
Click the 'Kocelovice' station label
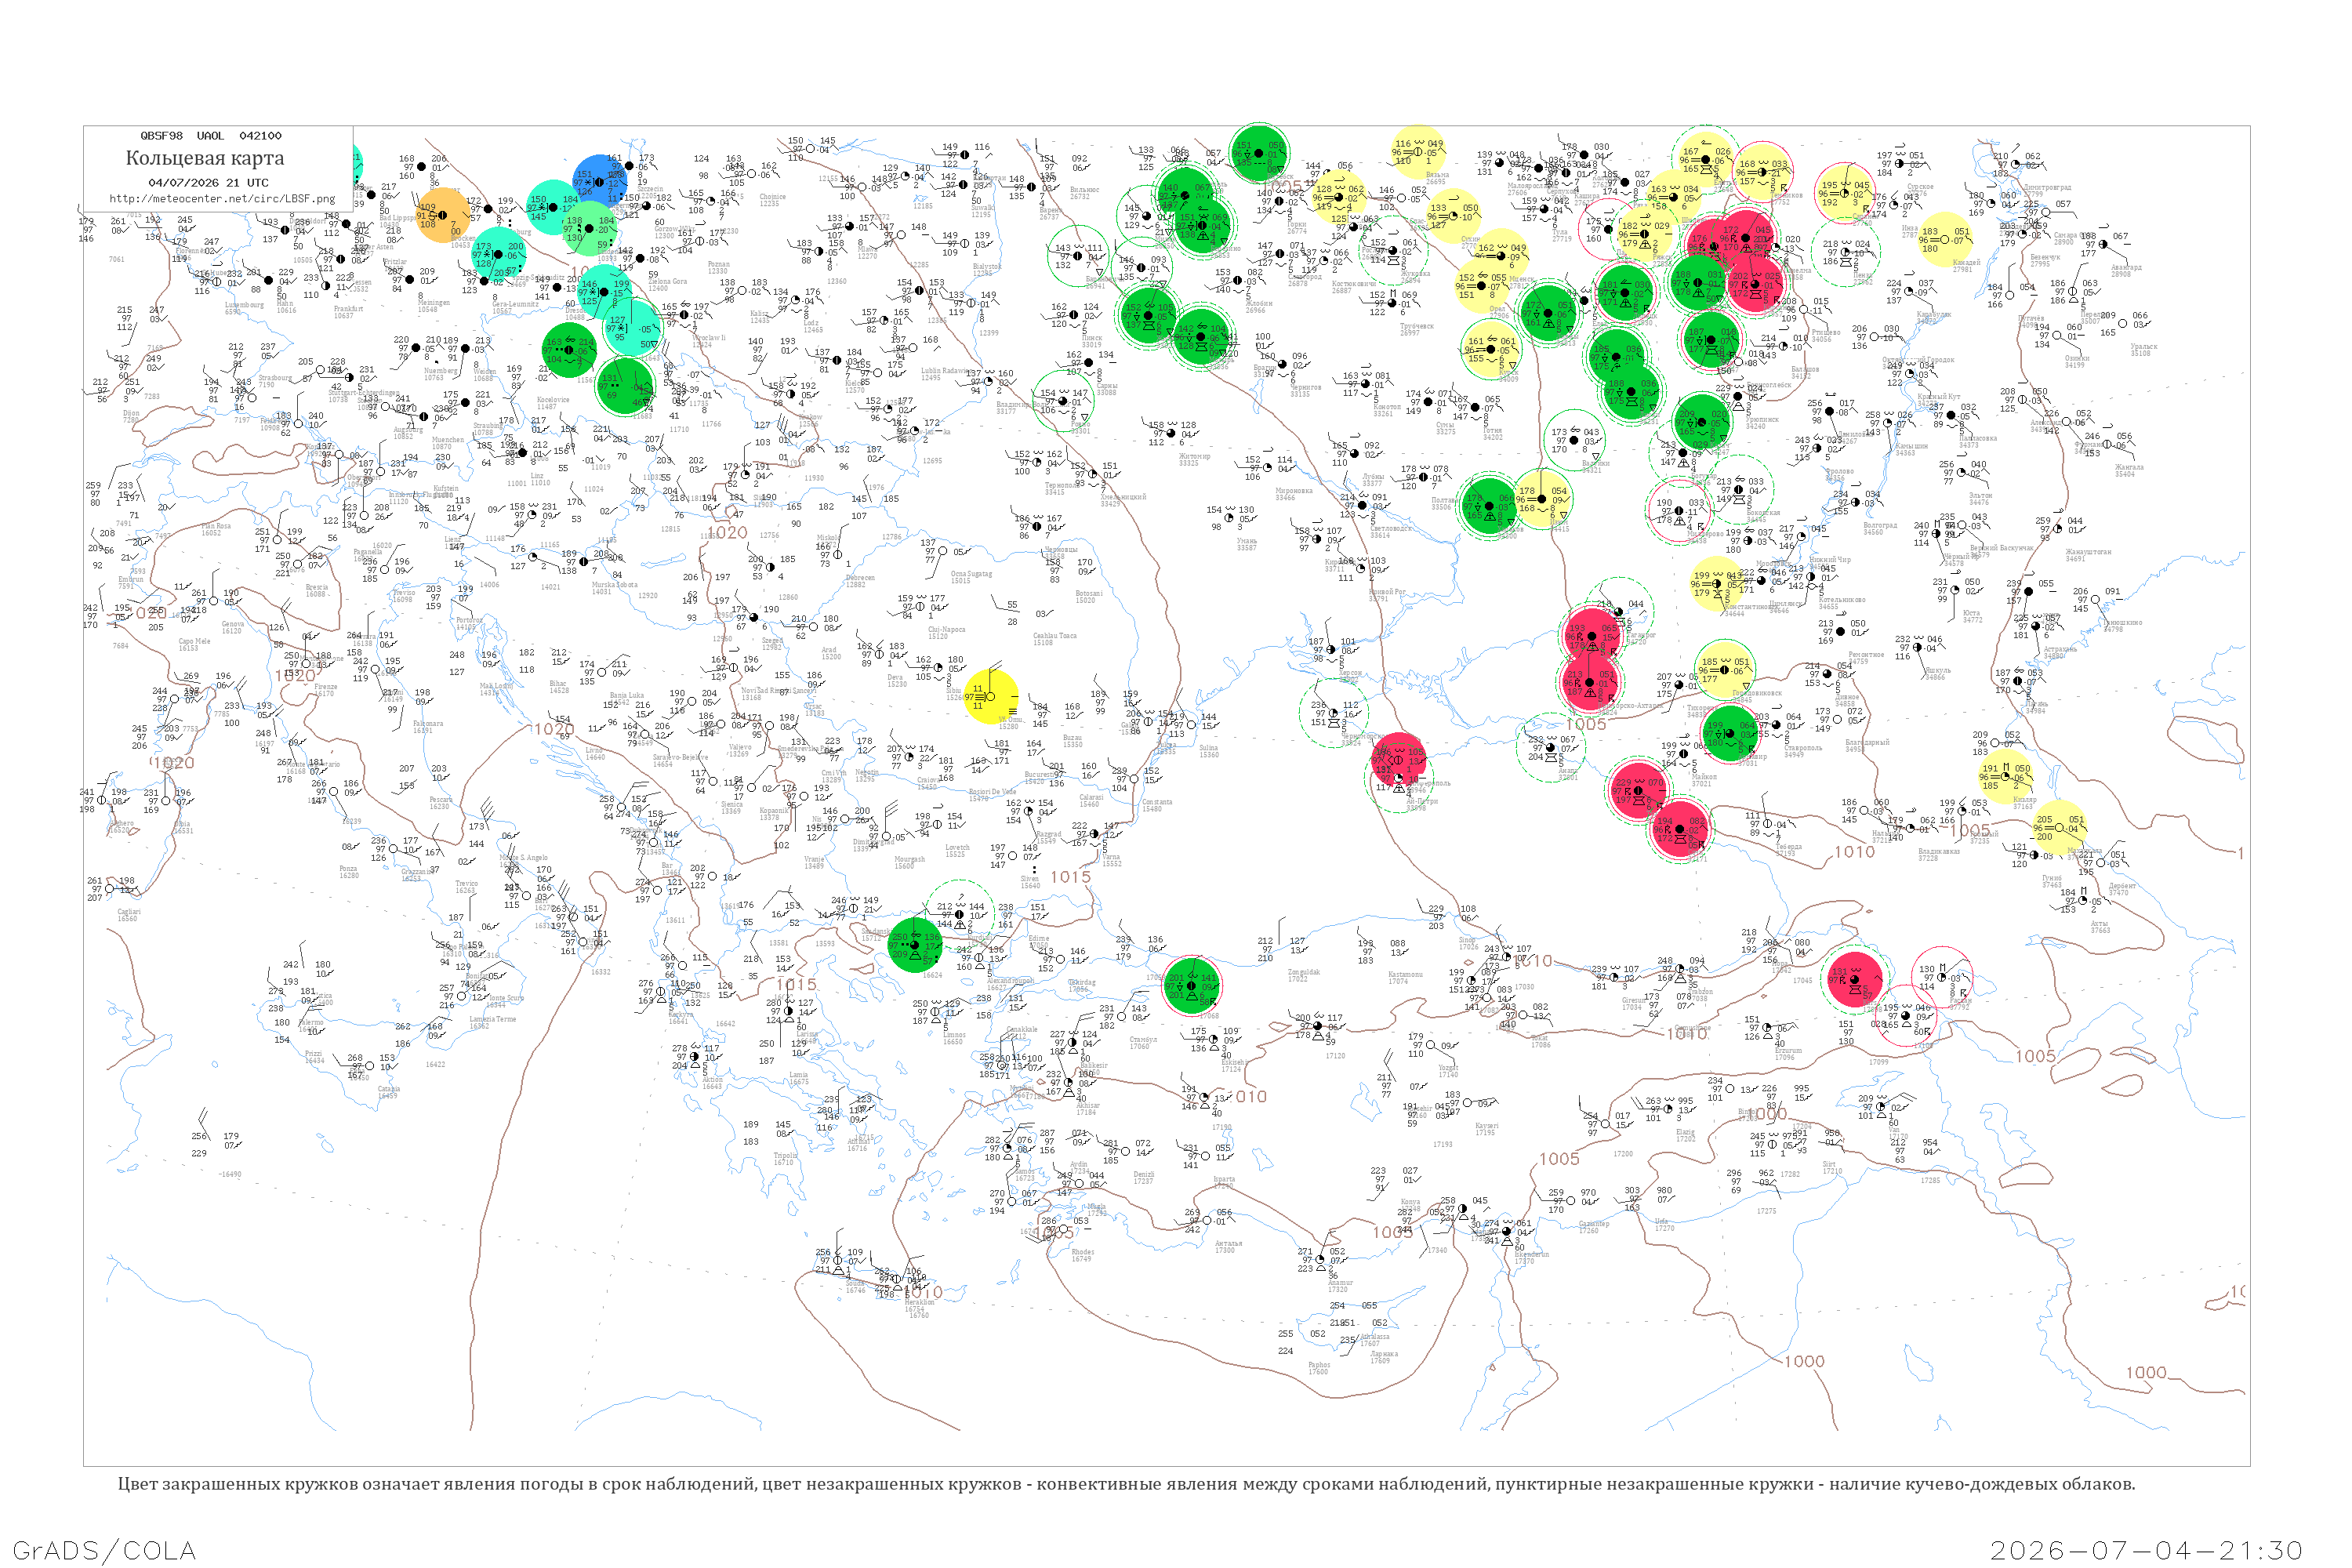point(553,400)
